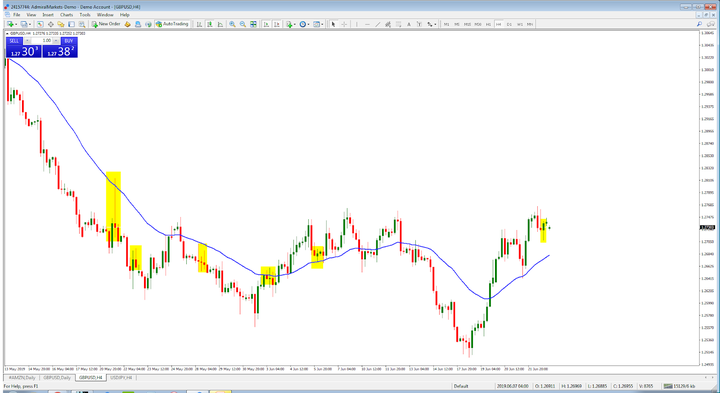Switch timeframe to MN
The width and height of the screenshot is (720, 393).
530,24
